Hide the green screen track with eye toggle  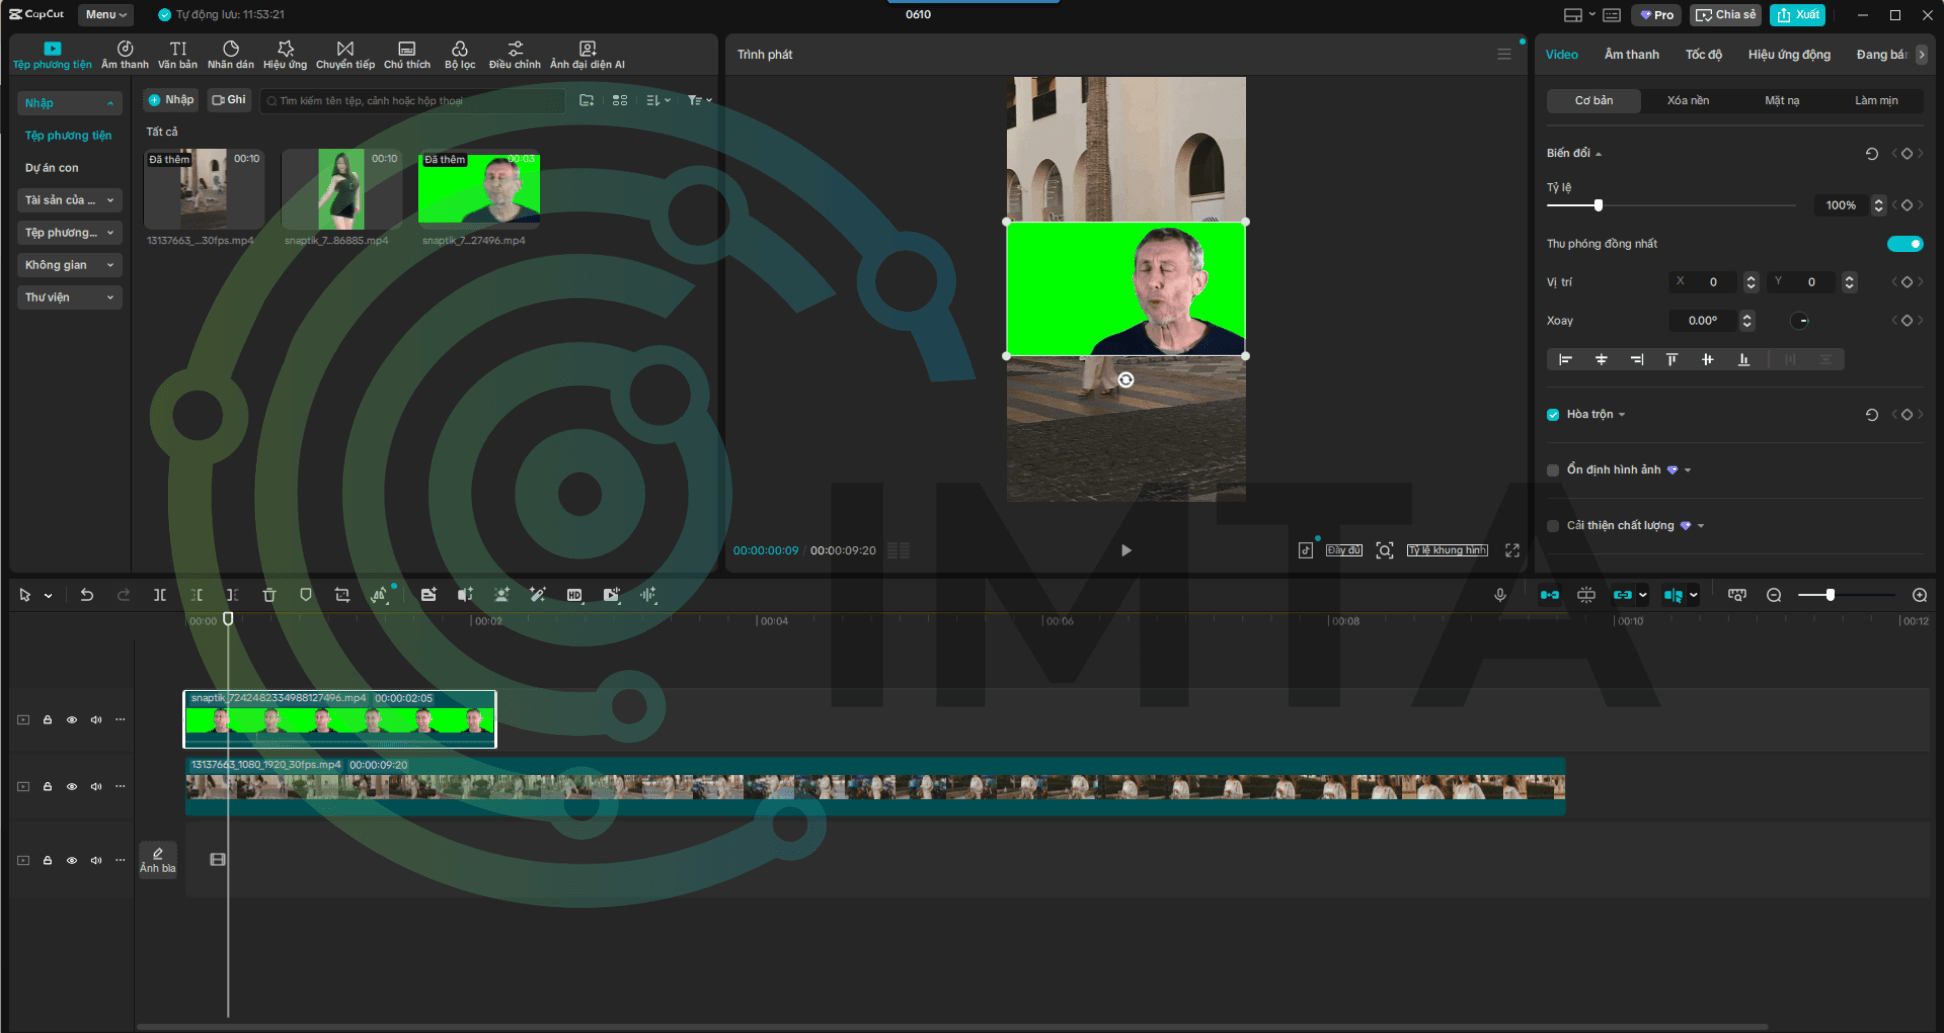[x=71, y=719]
